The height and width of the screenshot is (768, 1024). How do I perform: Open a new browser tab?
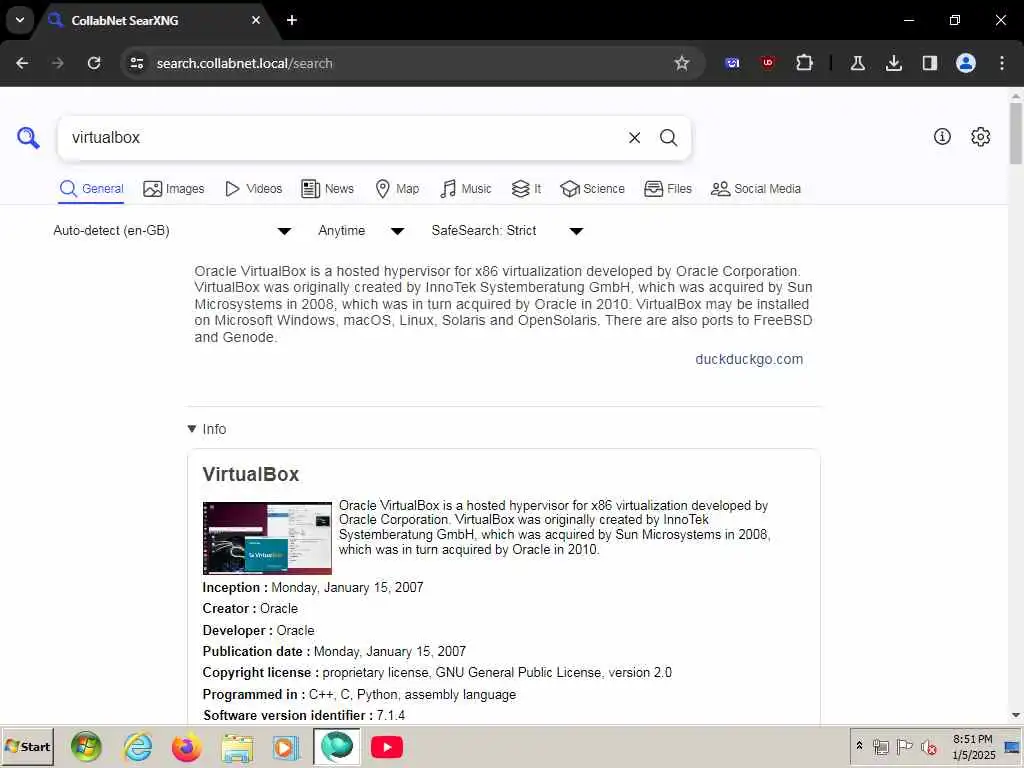click(292, 20)
